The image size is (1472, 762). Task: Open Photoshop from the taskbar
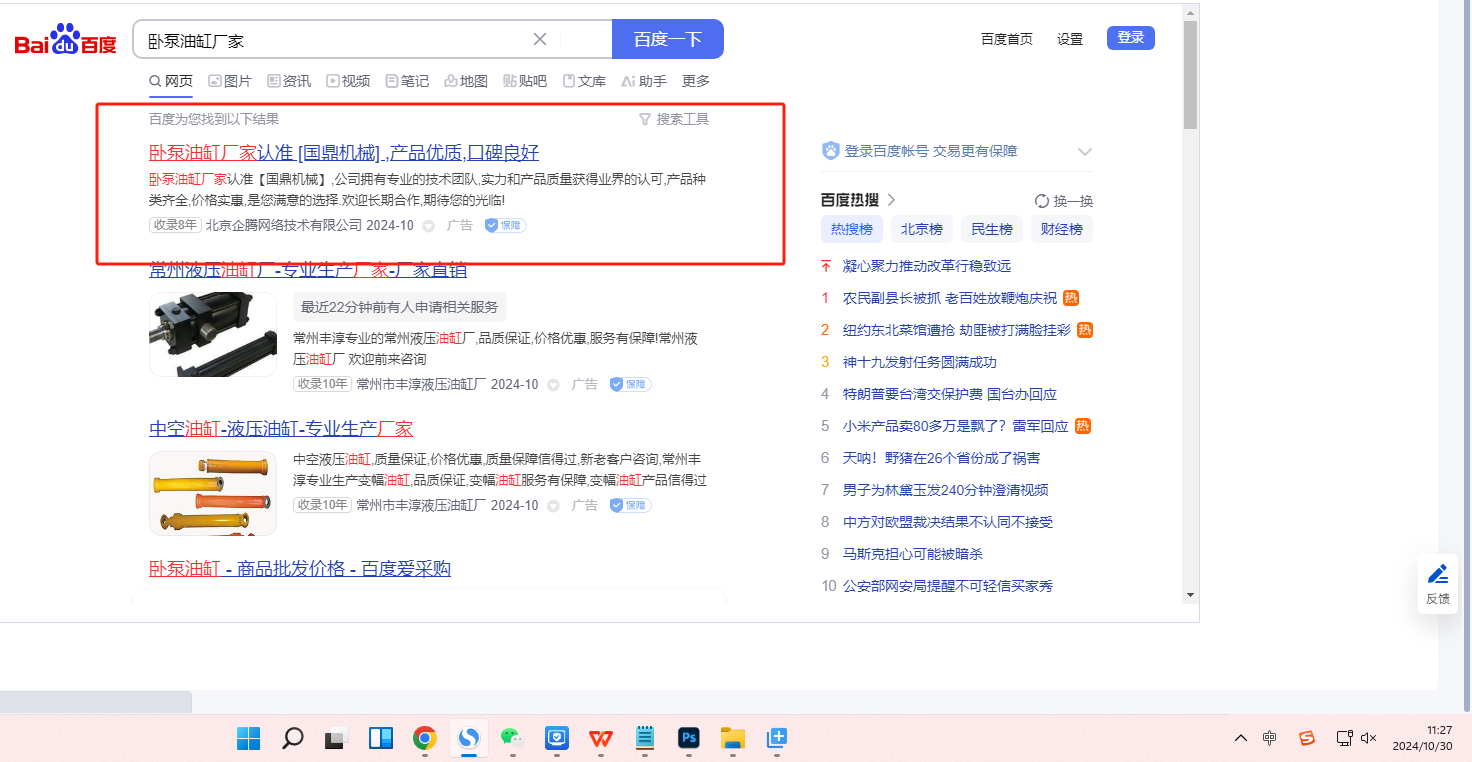pyautogui.click(x=687, y=738)
